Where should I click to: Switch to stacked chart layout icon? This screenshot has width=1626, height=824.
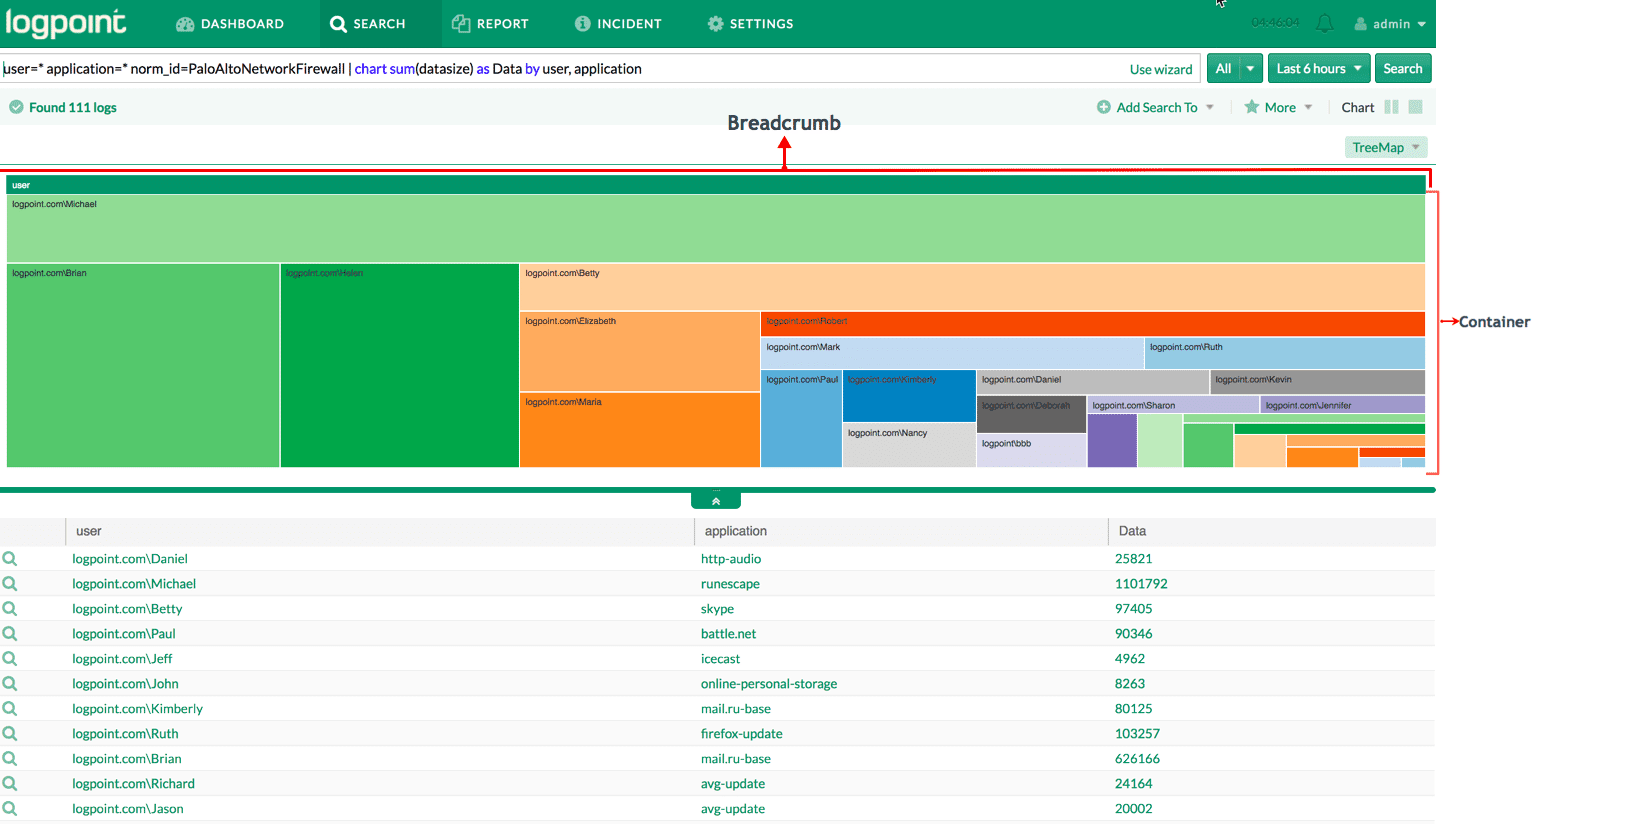(1415, 107)
